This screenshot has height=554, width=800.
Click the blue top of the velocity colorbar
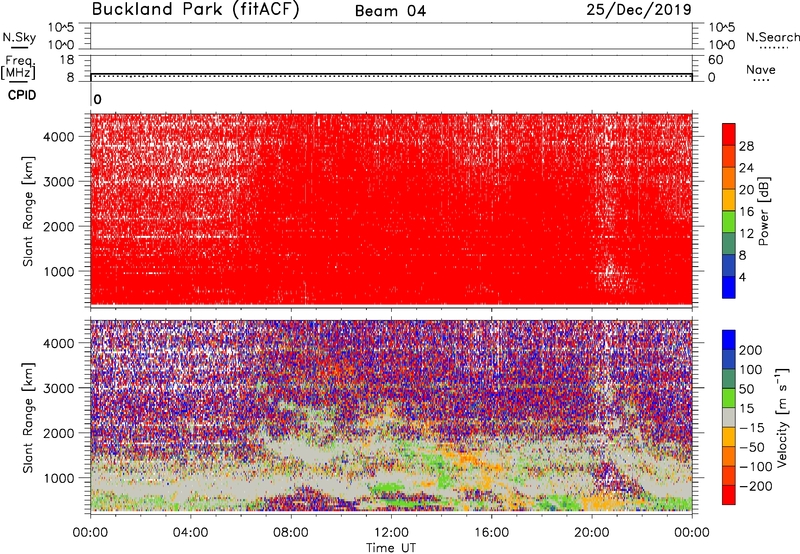(729, 340)
